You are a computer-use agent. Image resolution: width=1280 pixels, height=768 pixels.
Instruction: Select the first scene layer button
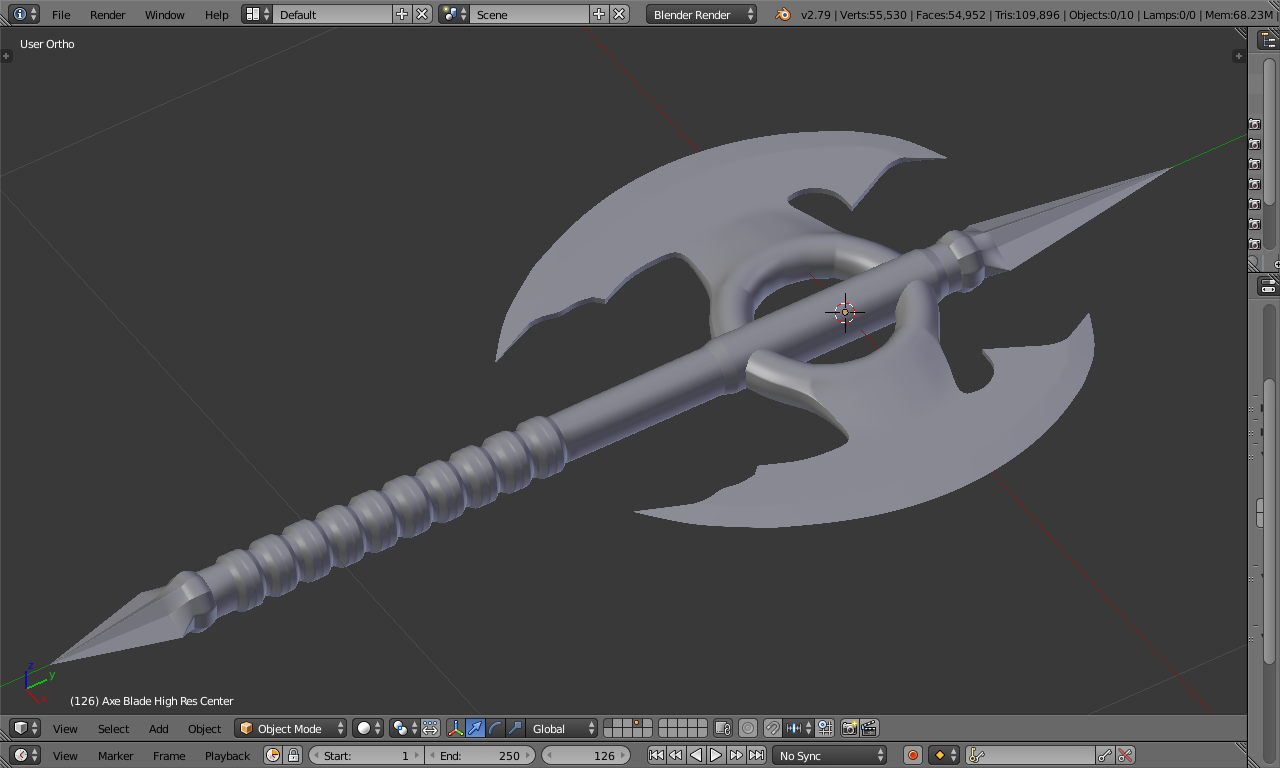click(x=610, y=723)
